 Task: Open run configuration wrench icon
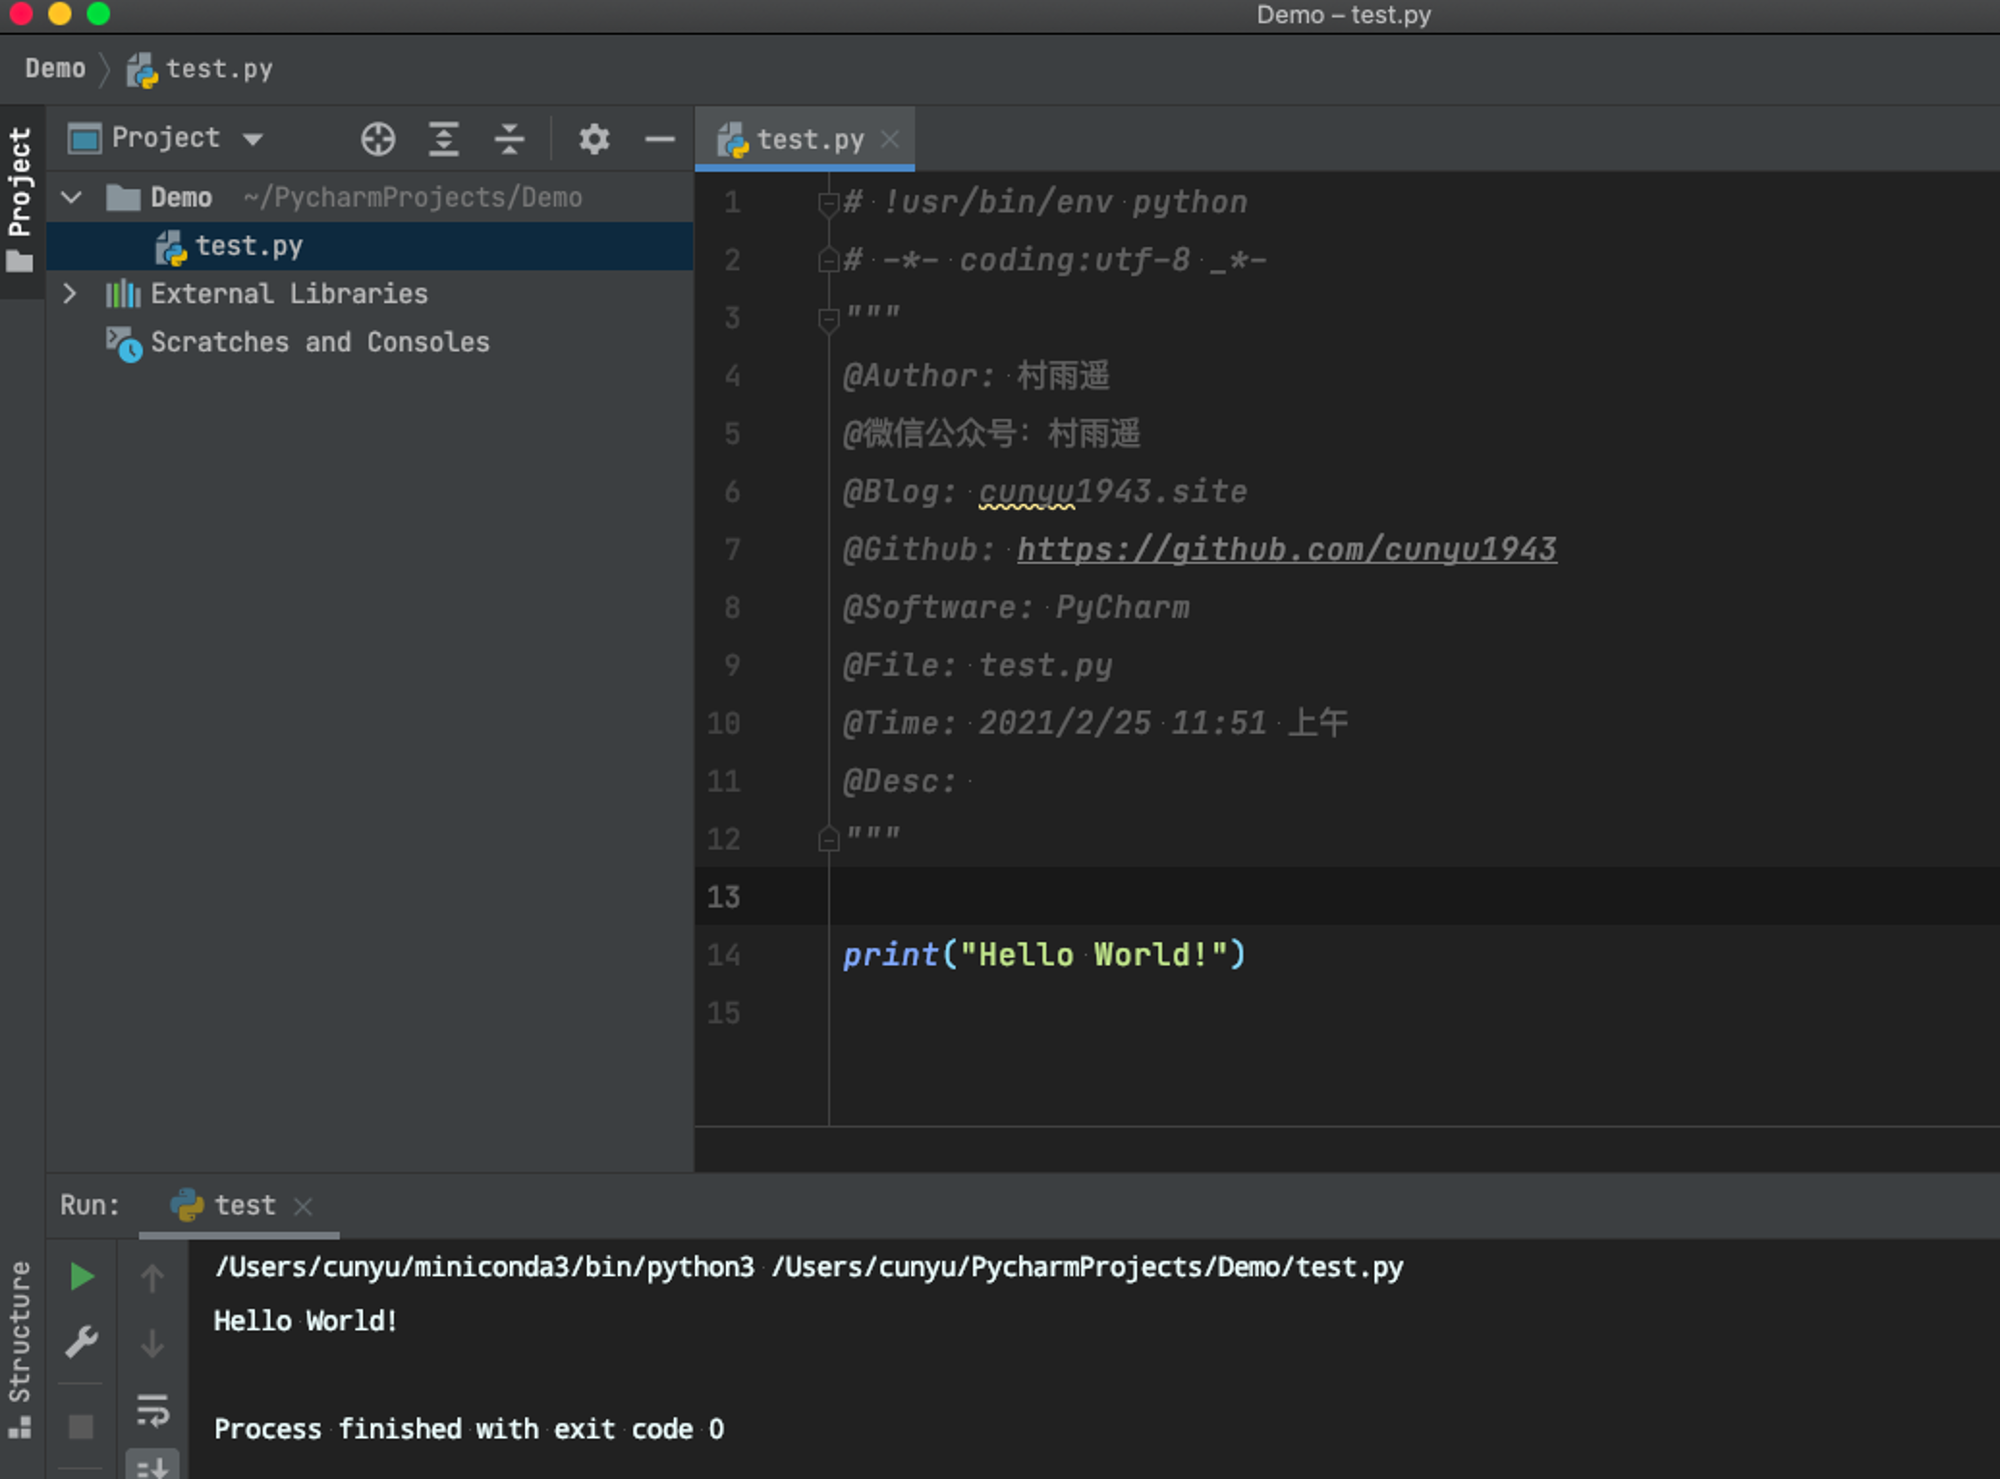tap(82, 1342)
